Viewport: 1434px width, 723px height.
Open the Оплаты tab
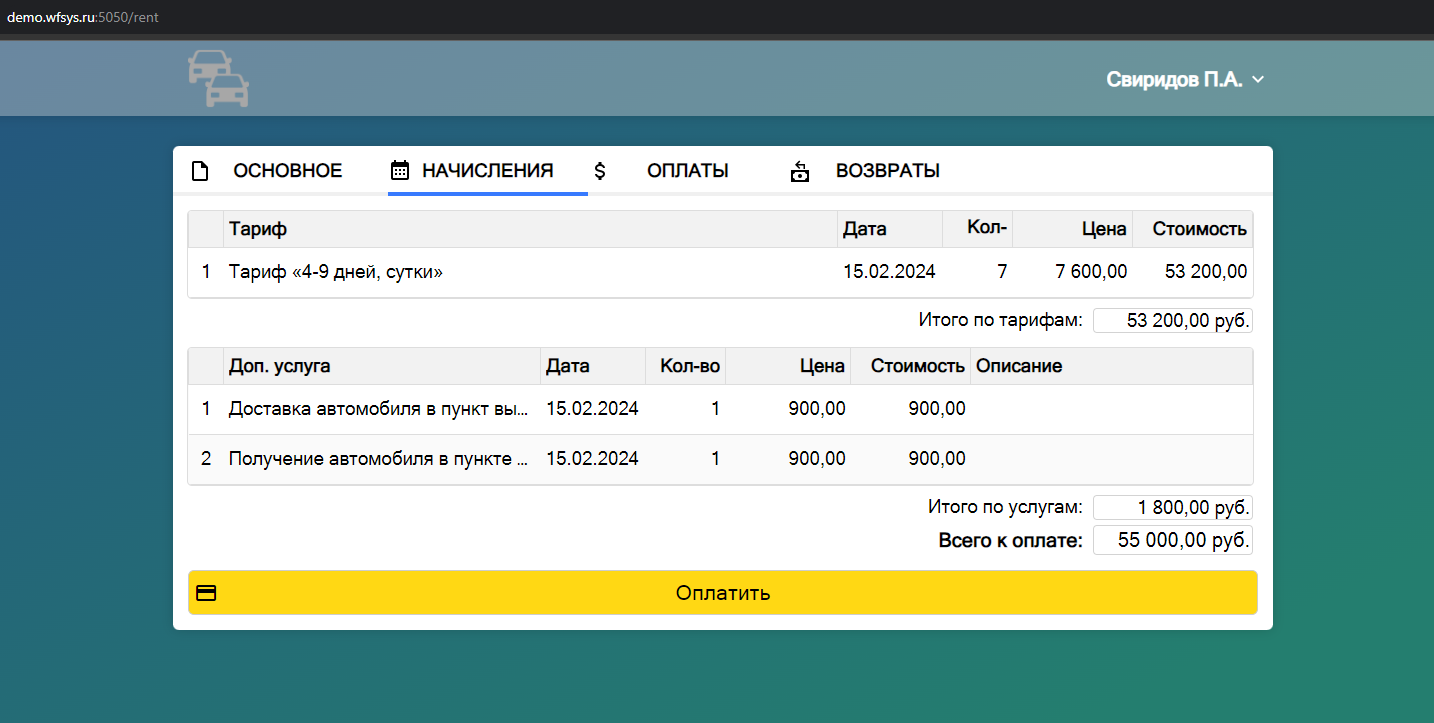tap(687, 171)
